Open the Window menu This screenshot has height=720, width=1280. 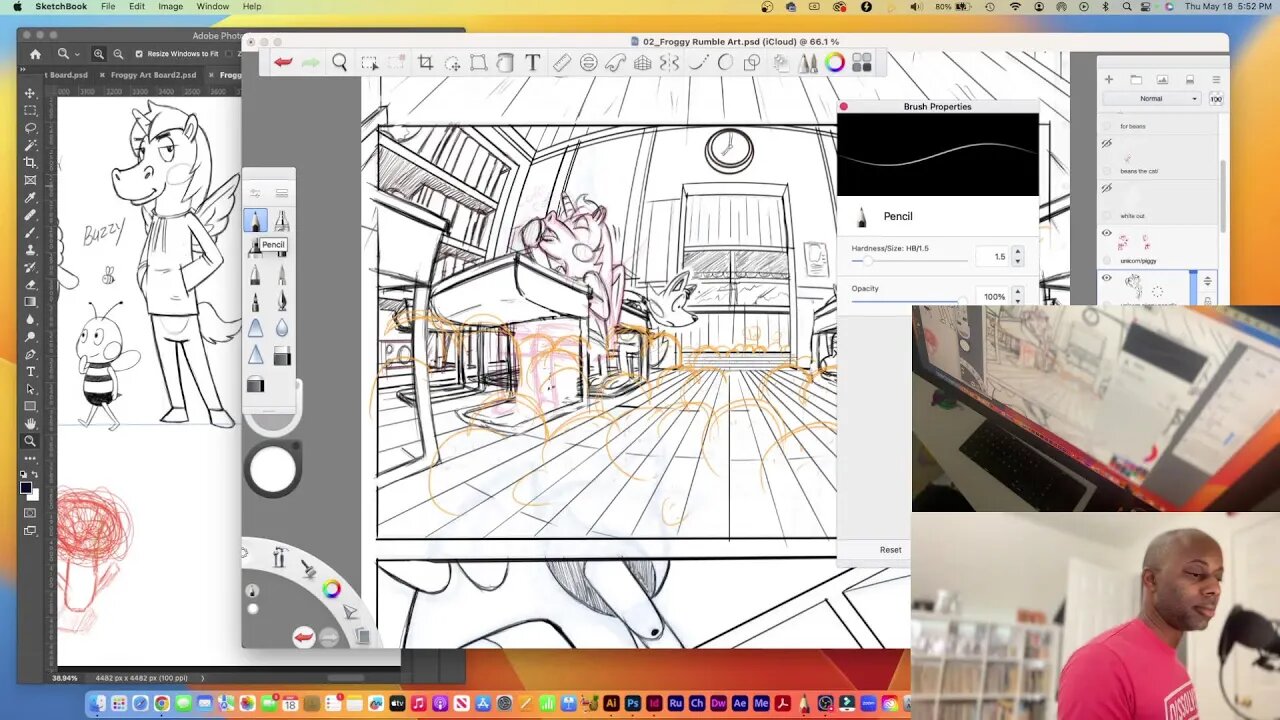[x=213, y=6]
